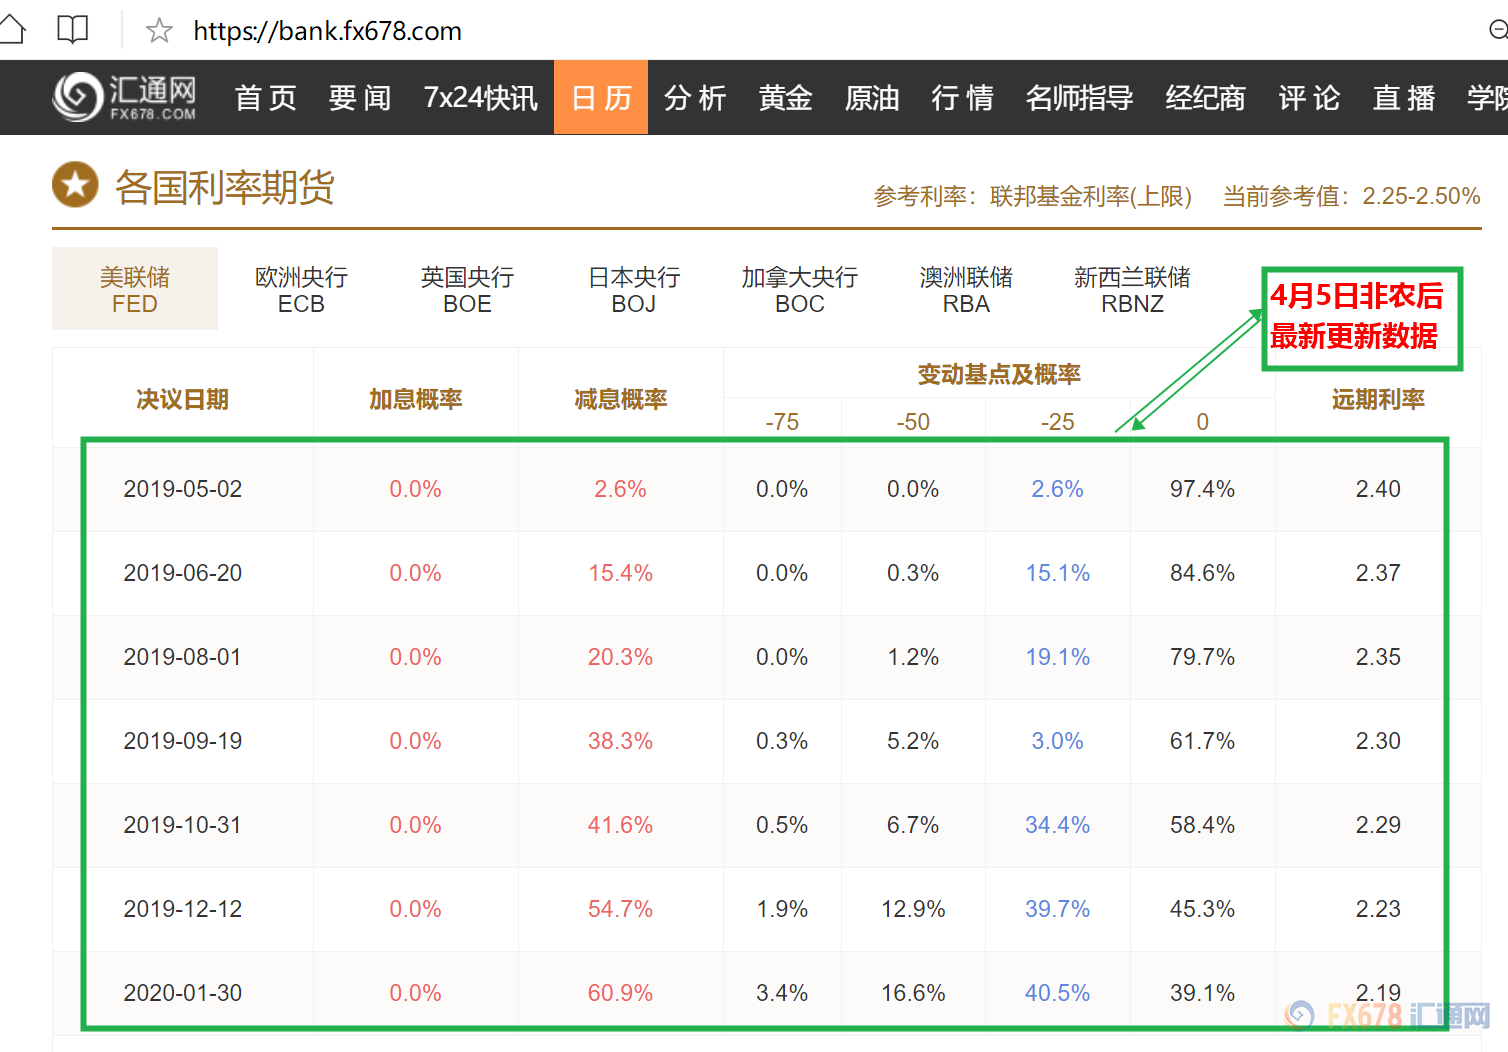Click the FX678 汇通网 watermark icon

1300,1015
